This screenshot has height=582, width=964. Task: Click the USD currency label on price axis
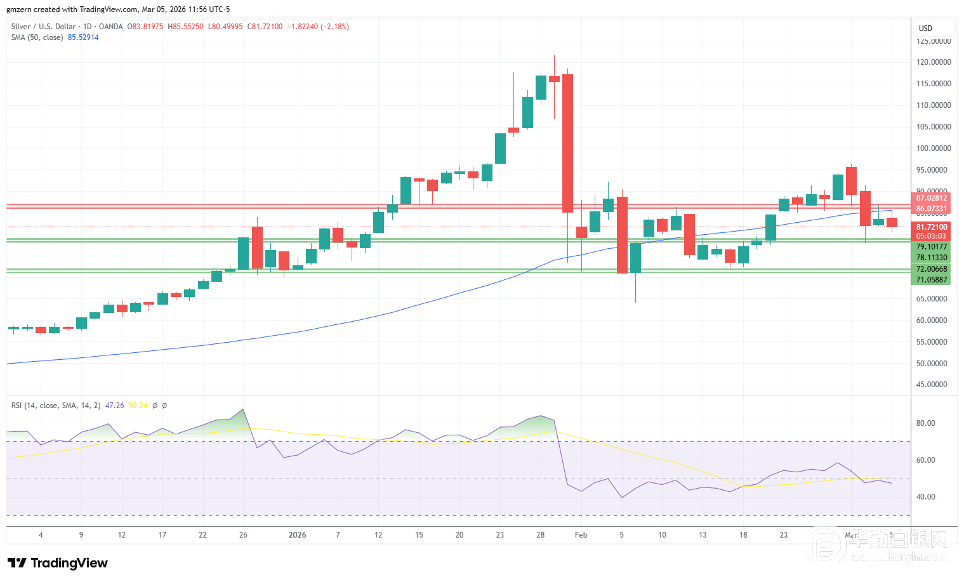(925, 27)
